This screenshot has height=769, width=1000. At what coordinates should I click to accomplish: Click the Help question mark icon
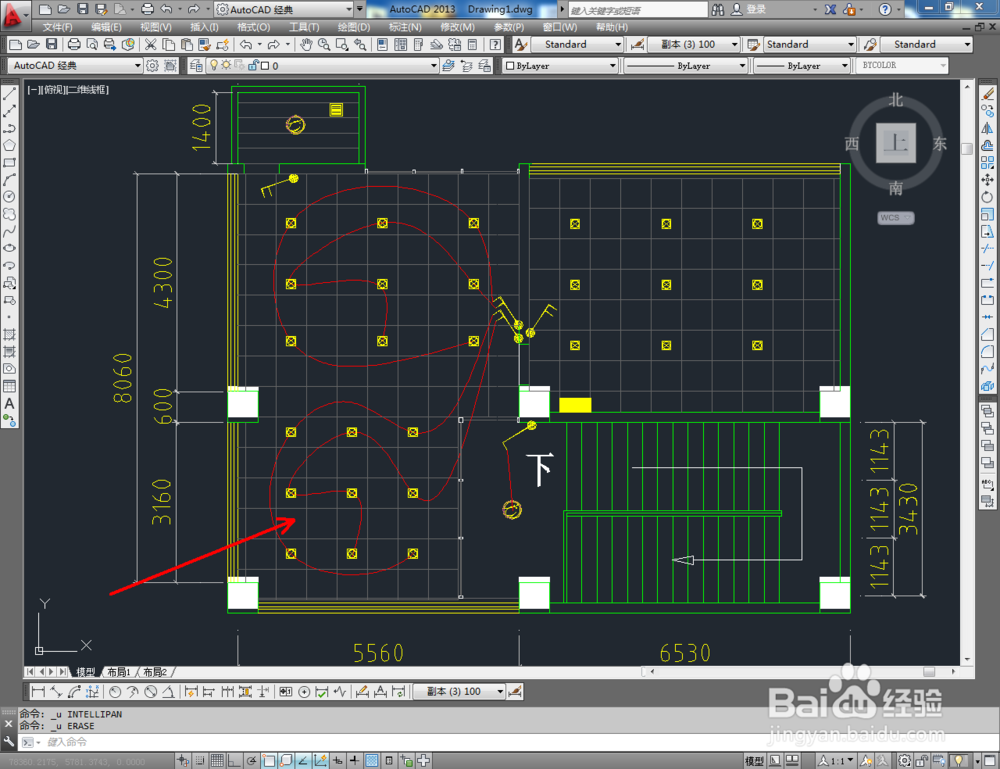coord(495,44)
